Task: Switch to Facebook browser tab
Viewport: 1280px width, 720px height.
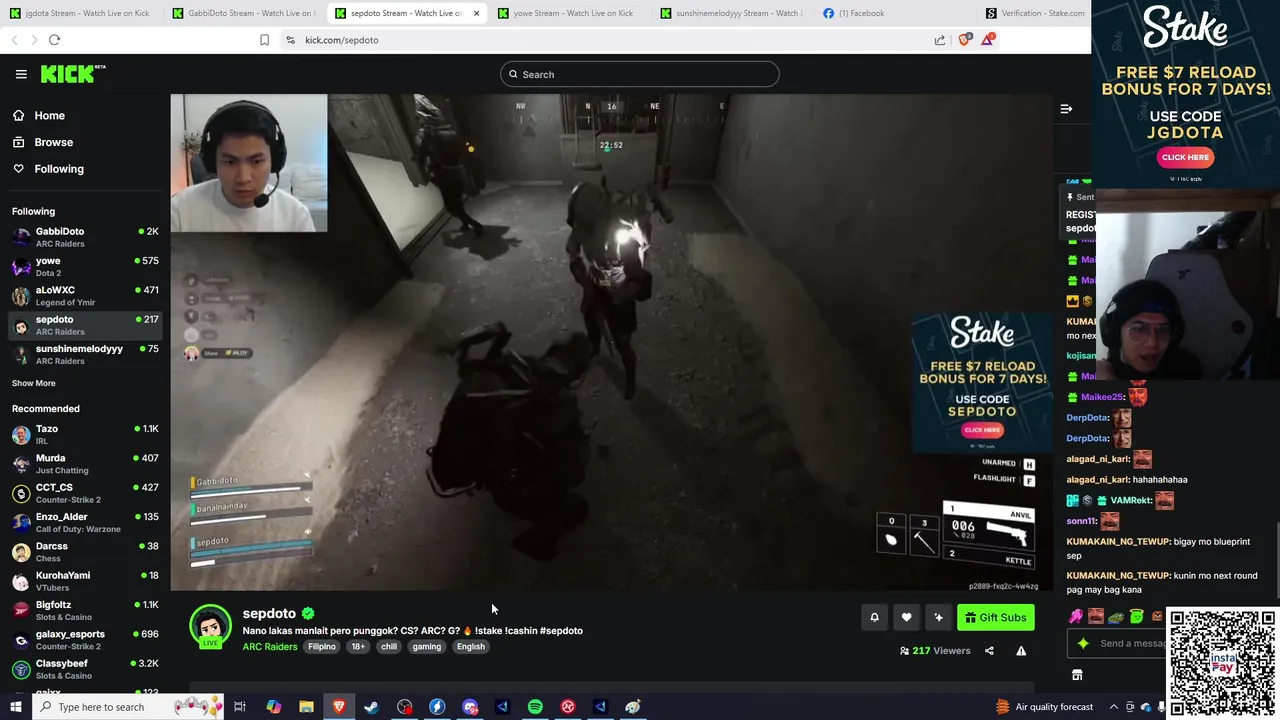Action: coord(892,13)
